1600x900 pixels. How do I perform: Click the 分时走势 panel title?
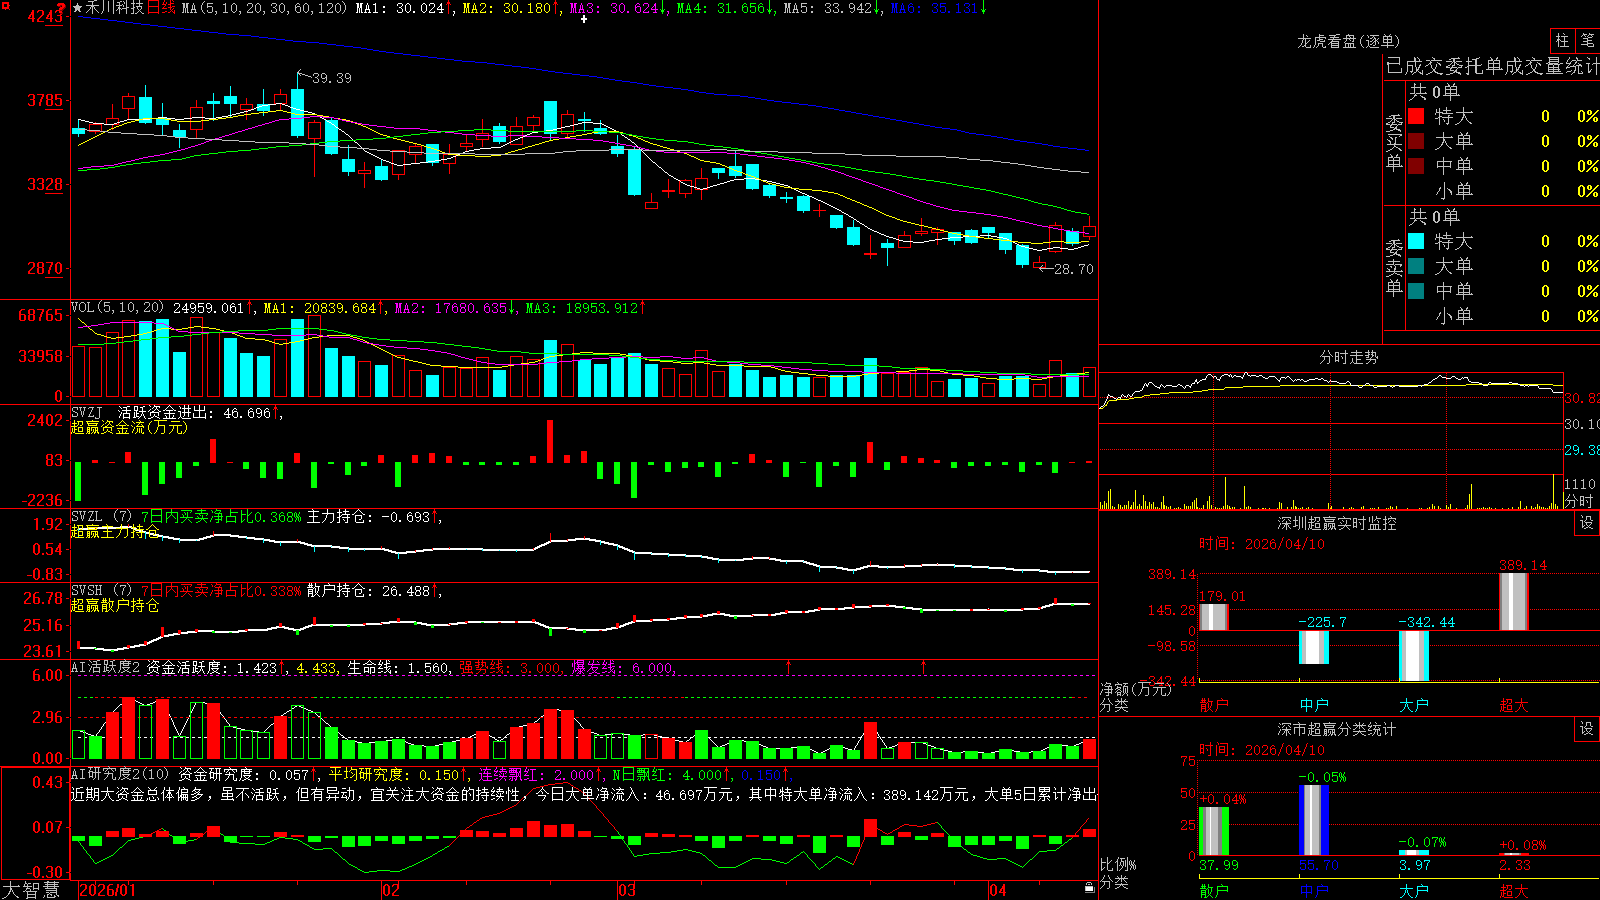point(1348,357)
